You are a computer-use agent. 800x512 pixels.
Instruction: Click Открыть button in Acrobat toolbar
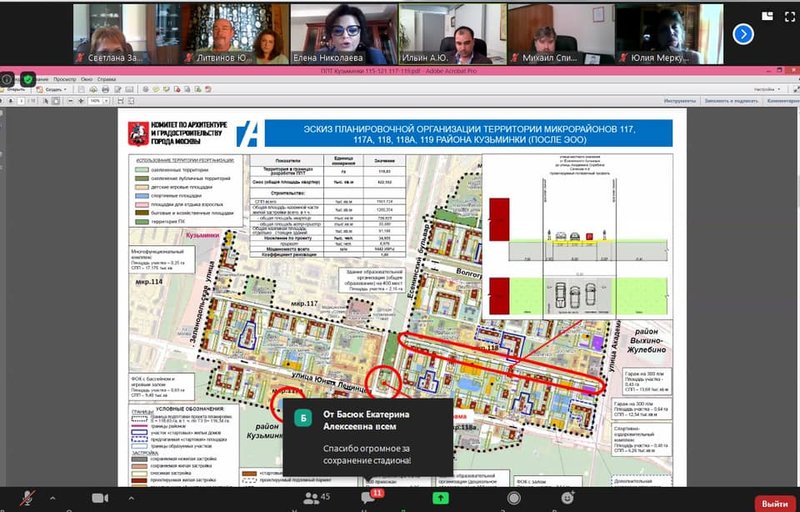coord(13,89)
